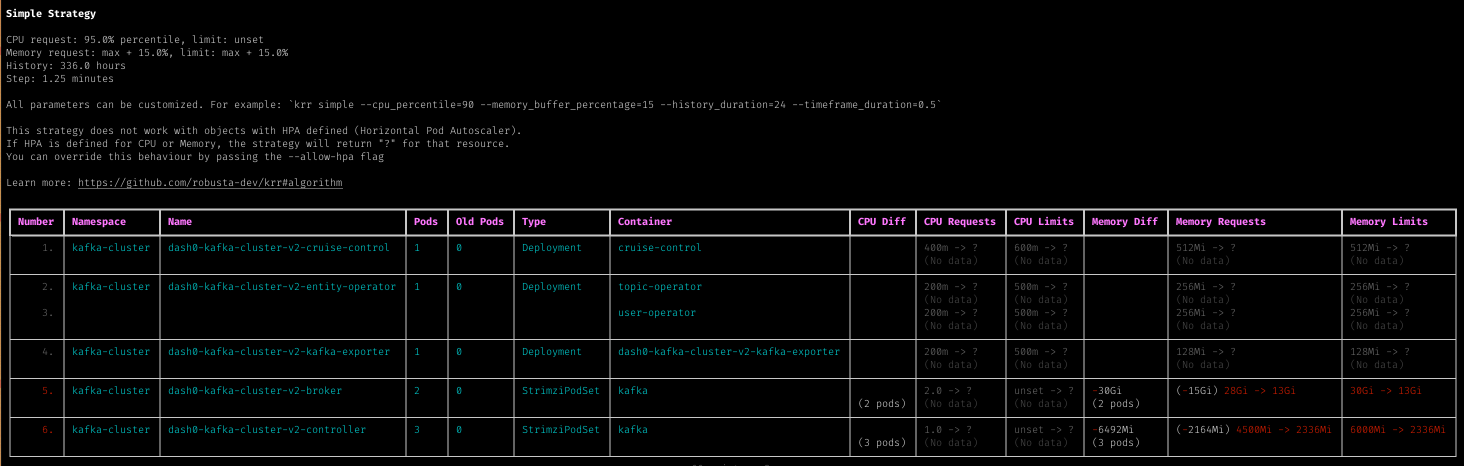Screen dimensions: 1464x466
Task: Click the Namespace column header
Action: (99, 222)
